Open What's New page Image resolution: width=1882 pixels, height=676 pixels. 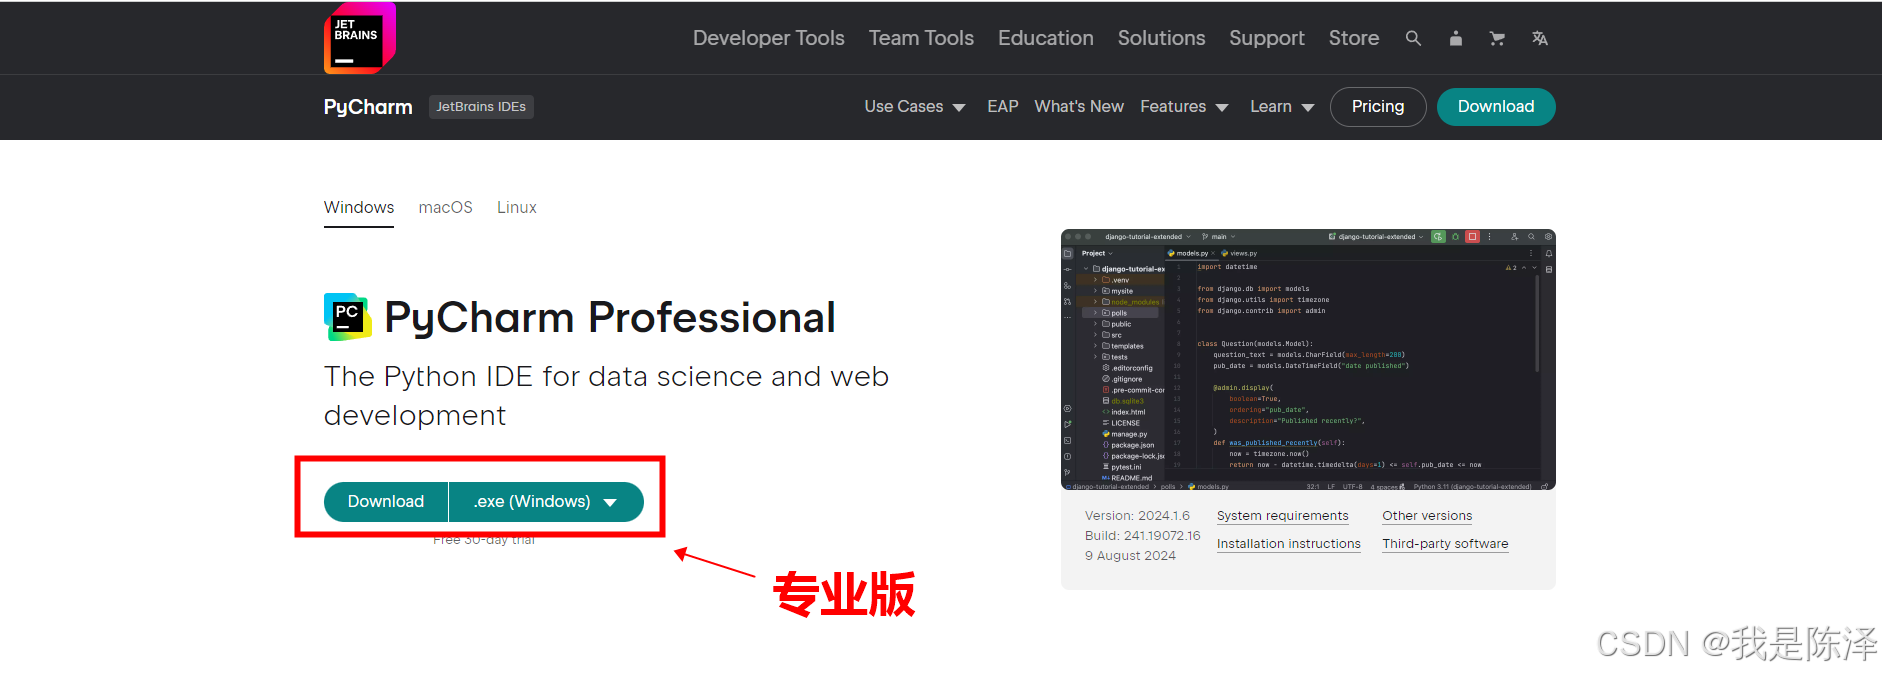1079,107
